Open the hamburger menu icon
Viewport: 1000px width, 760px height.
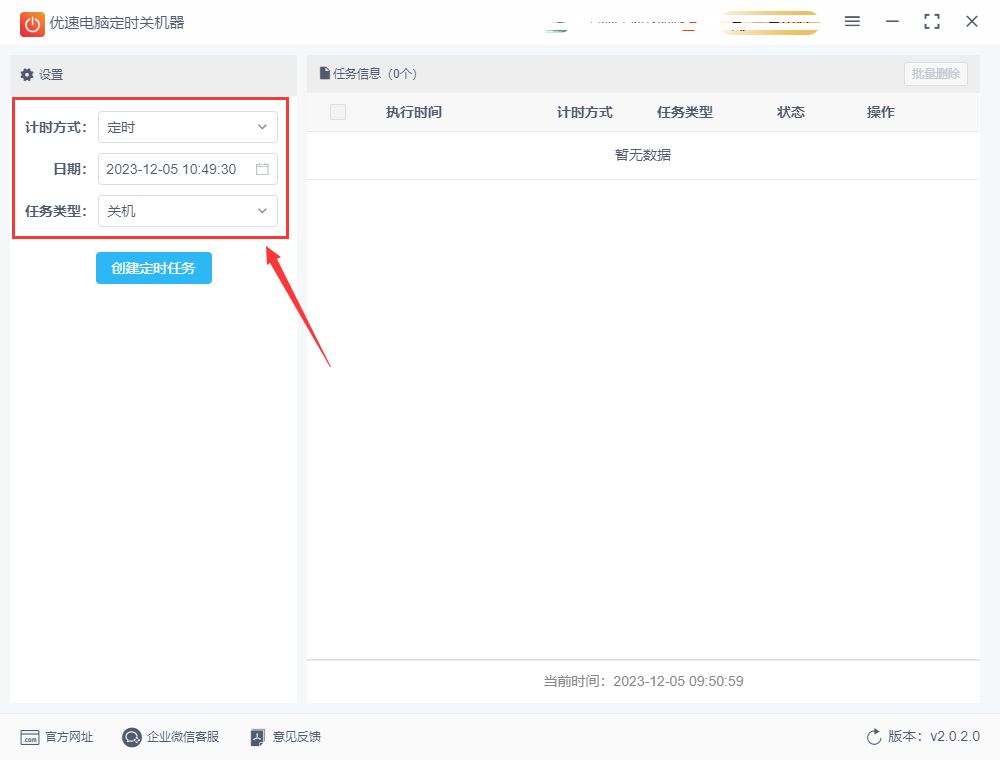(852, 22)
